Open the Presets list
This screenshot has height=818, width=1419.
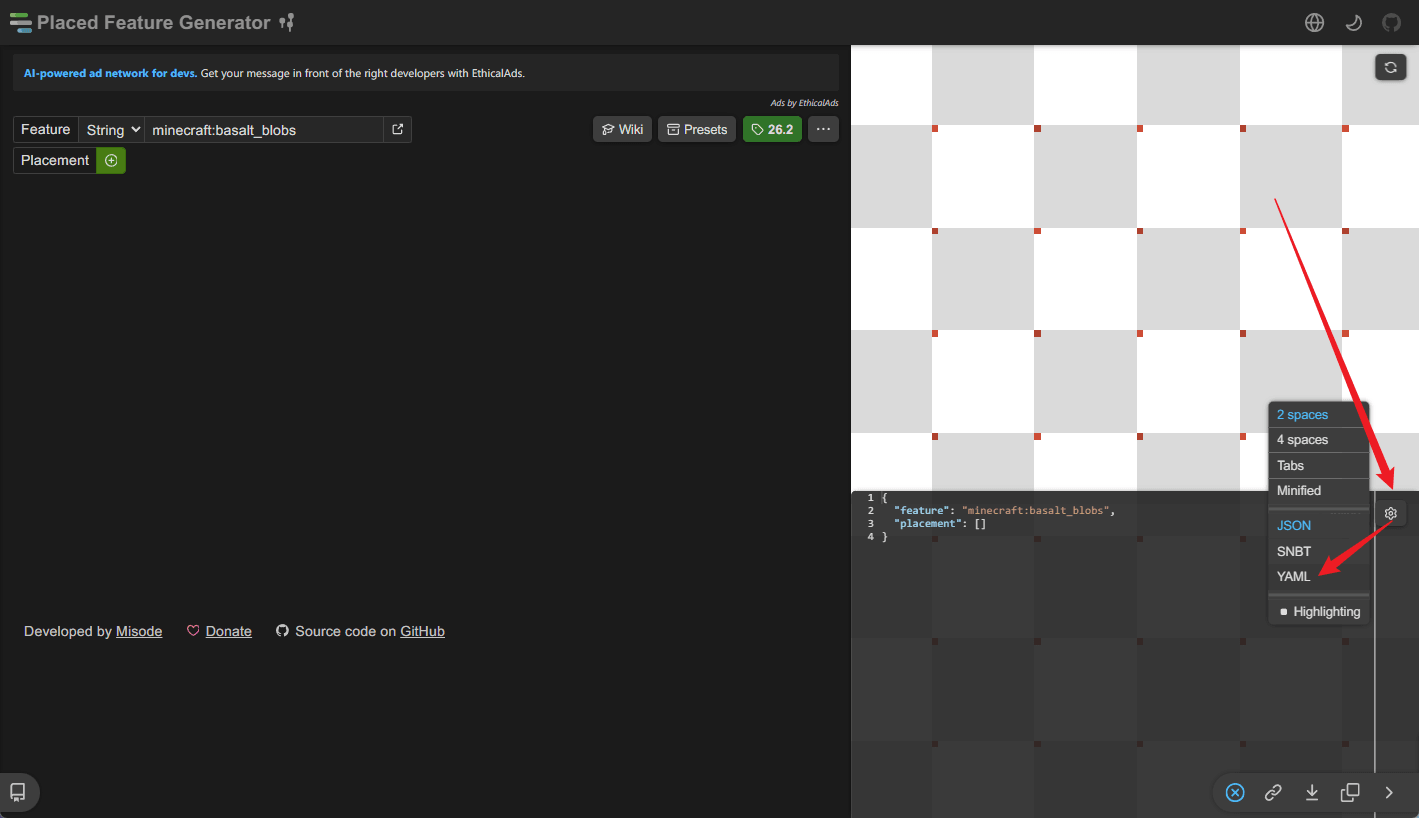pos(697,129)
